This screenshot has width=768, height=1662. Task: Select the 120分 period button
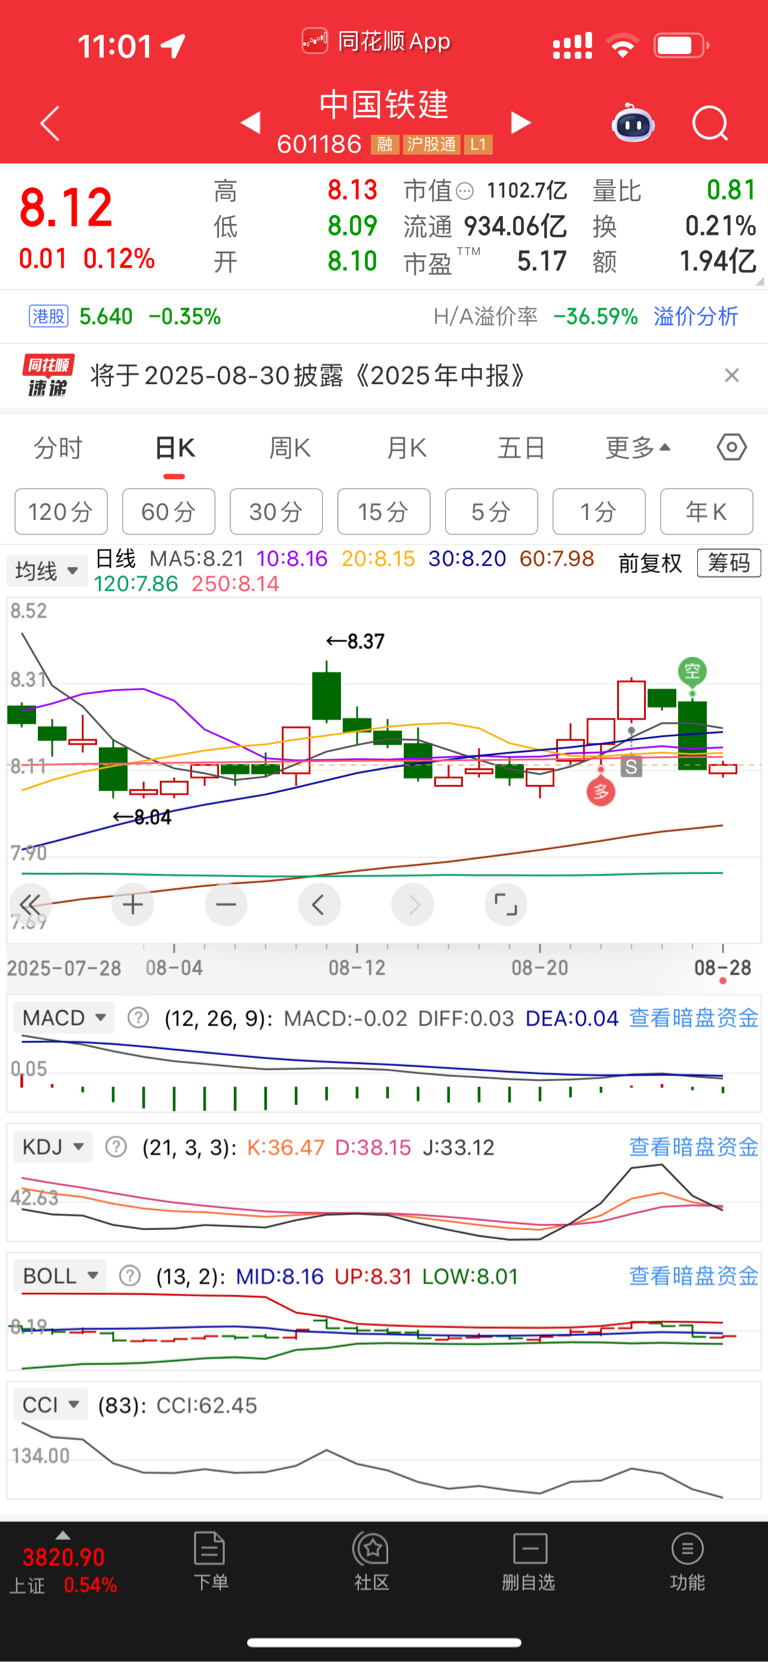tap(61, 512)
